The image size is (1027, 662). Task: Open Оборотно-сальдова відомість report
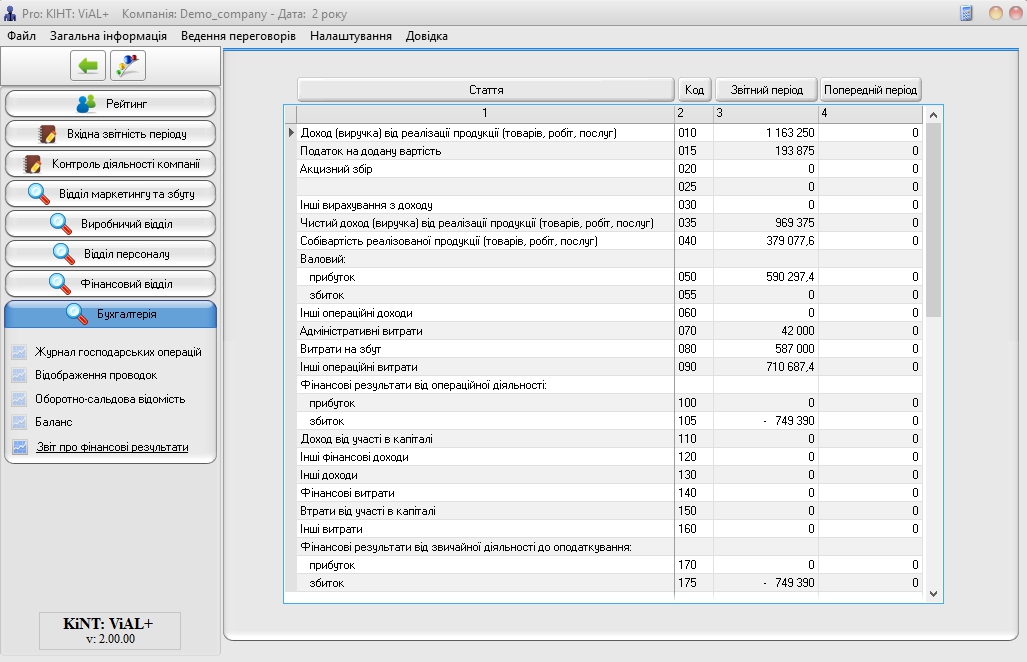point(109,399)
